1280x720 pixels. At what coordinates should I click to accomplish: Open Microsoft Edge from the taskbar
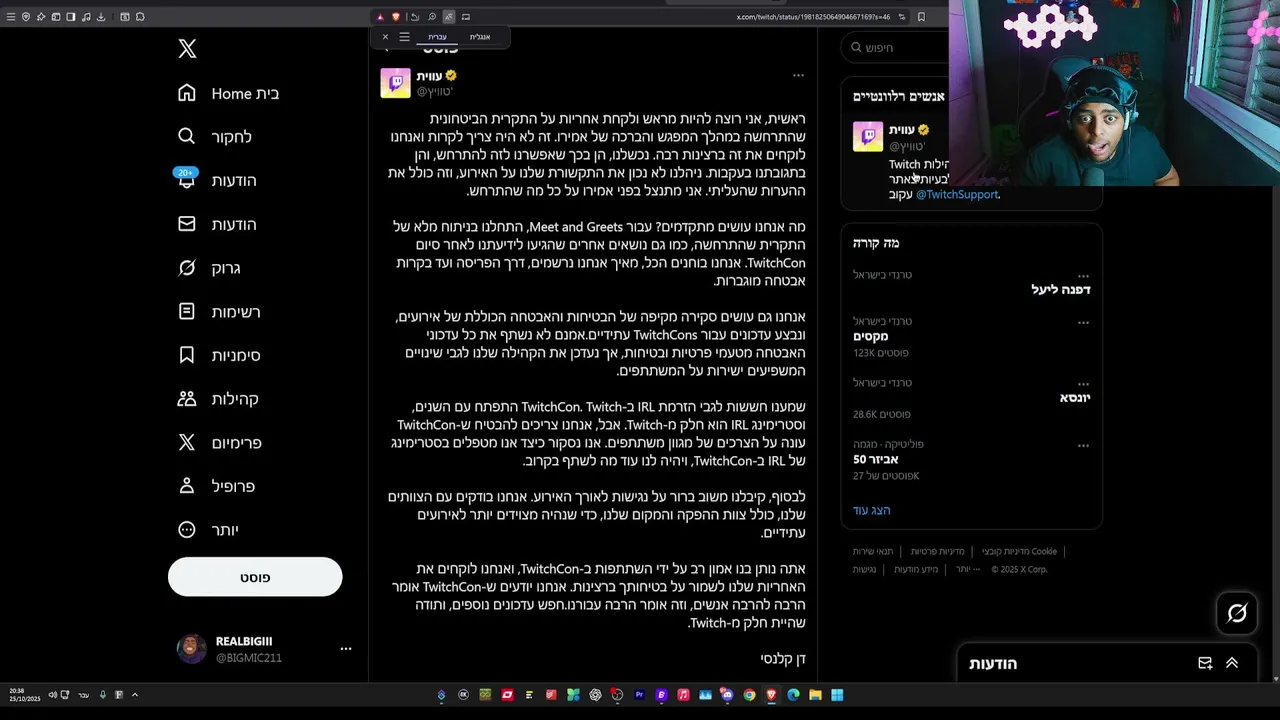click(x=793, y=695)
